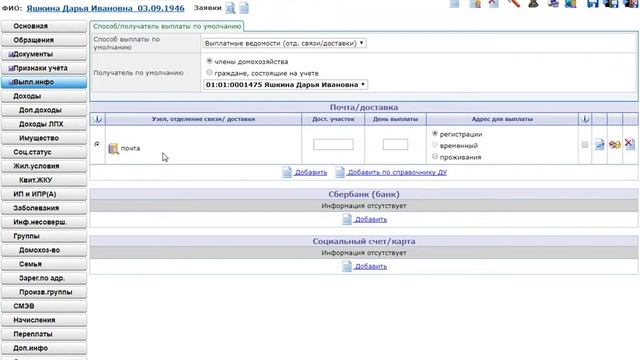
Task: Open Квит.ЖКУ section
Action: pos(44,180)
